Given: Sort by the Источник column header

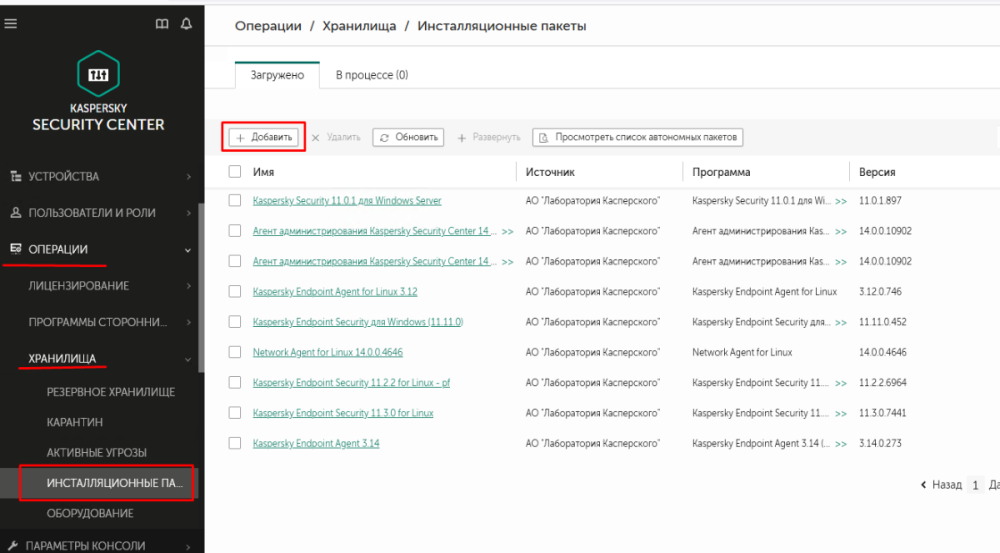Looking at the screenshot, I should click(550, 172).
